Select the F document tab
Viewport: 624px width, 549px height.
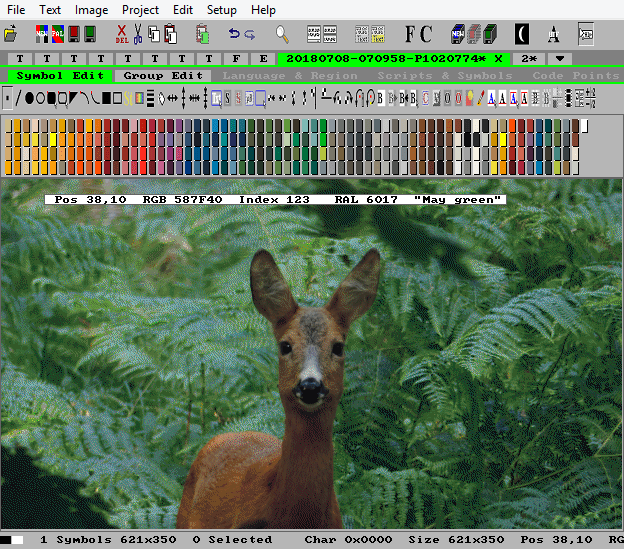click(236, 59)
